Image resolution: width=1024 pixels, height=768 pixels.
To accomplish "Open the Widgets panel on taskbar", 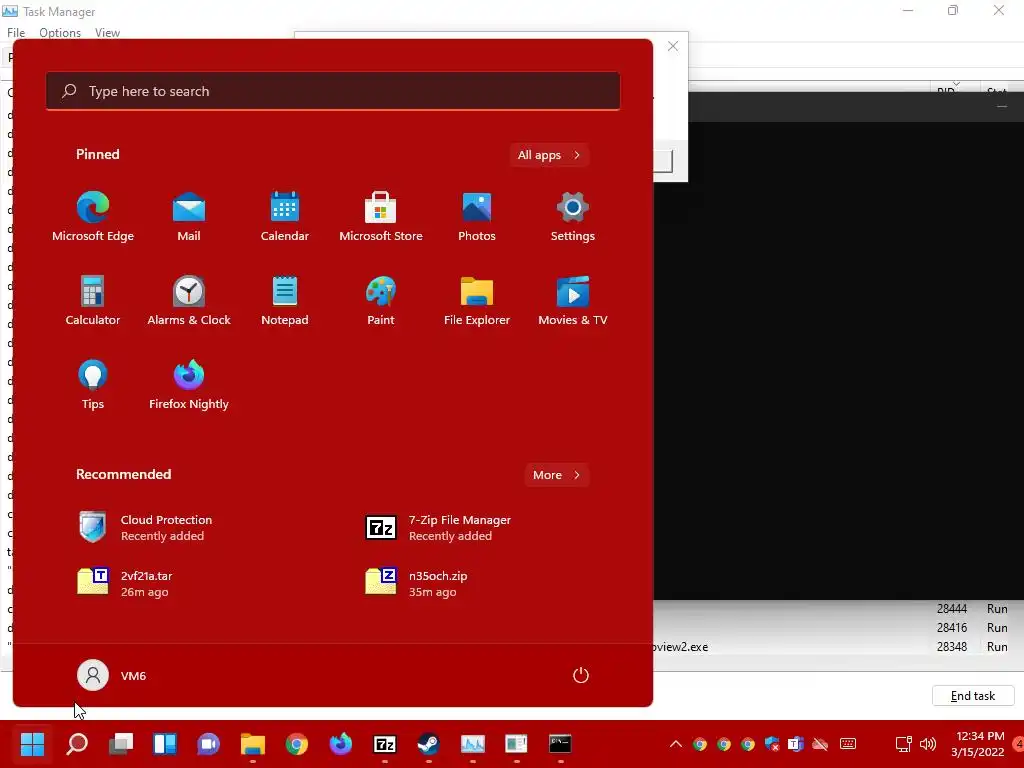I will coord(165,744).
